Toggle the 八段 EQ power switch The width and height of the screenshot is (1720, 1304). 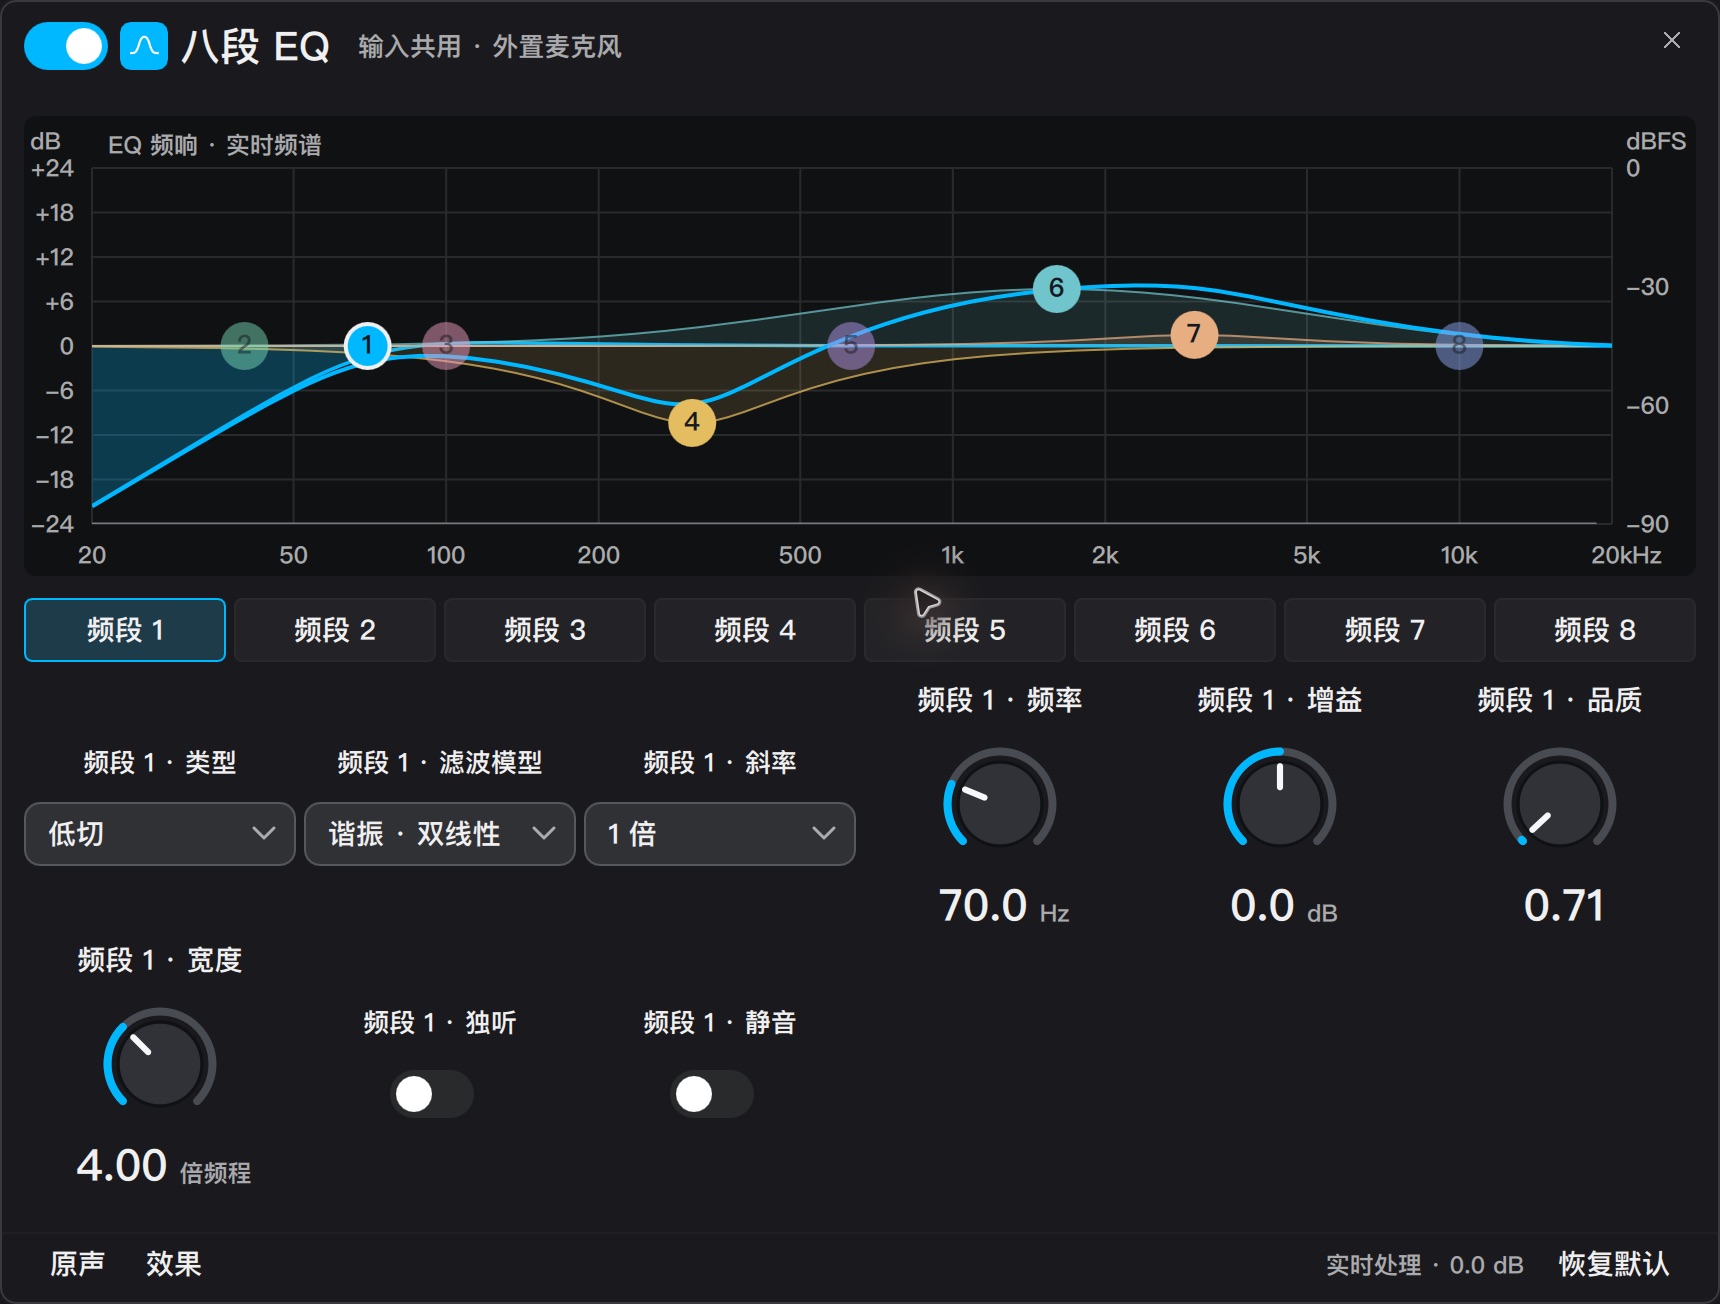(x=66, y=46)
